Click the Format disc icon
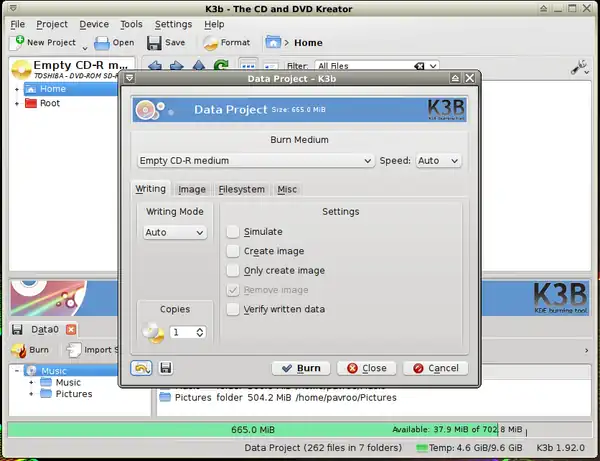Viewport: 600px width, 461px height. [x=211, y=43]
